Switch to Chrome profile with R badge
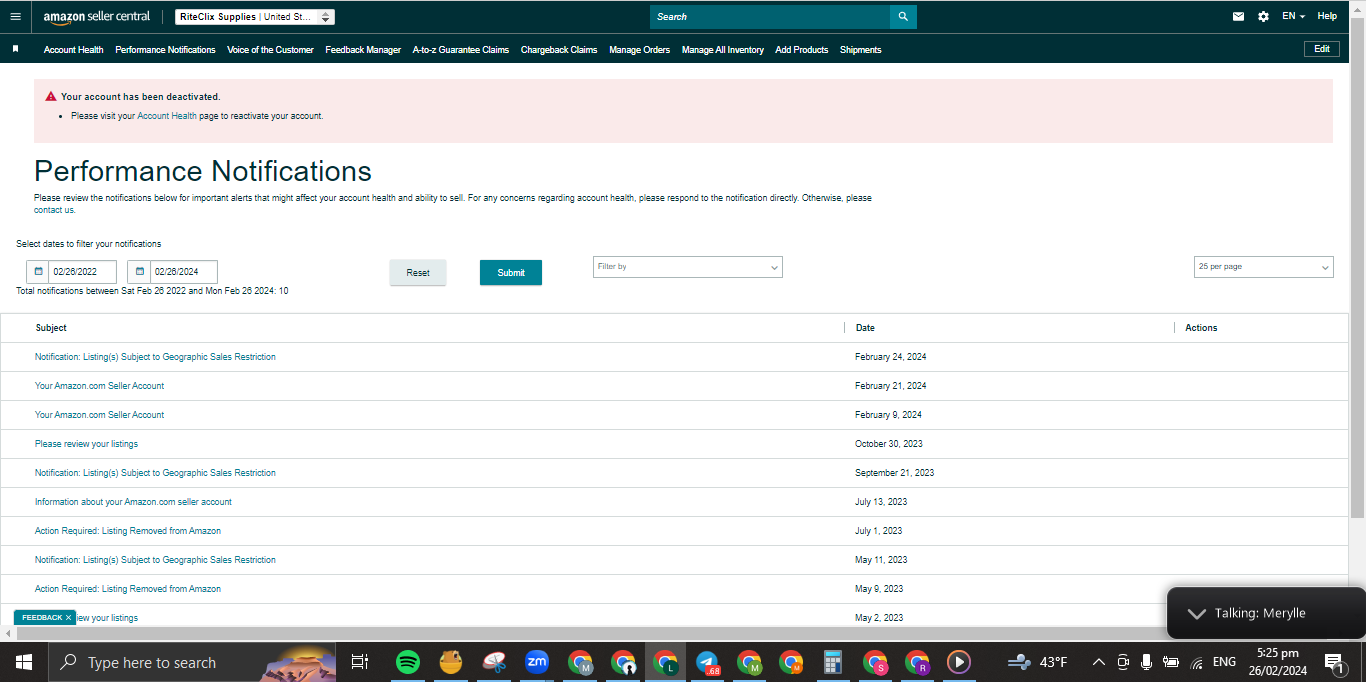 [x=917, y=662]
